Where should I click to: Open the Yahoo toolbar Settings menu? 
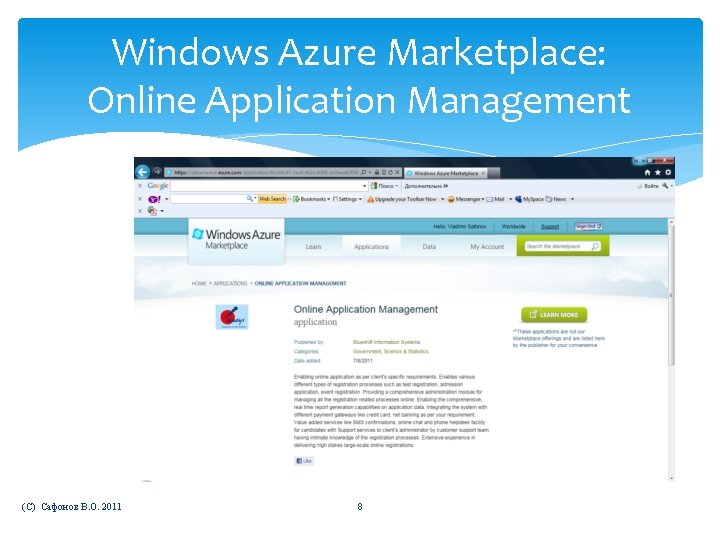pos(347,199)
